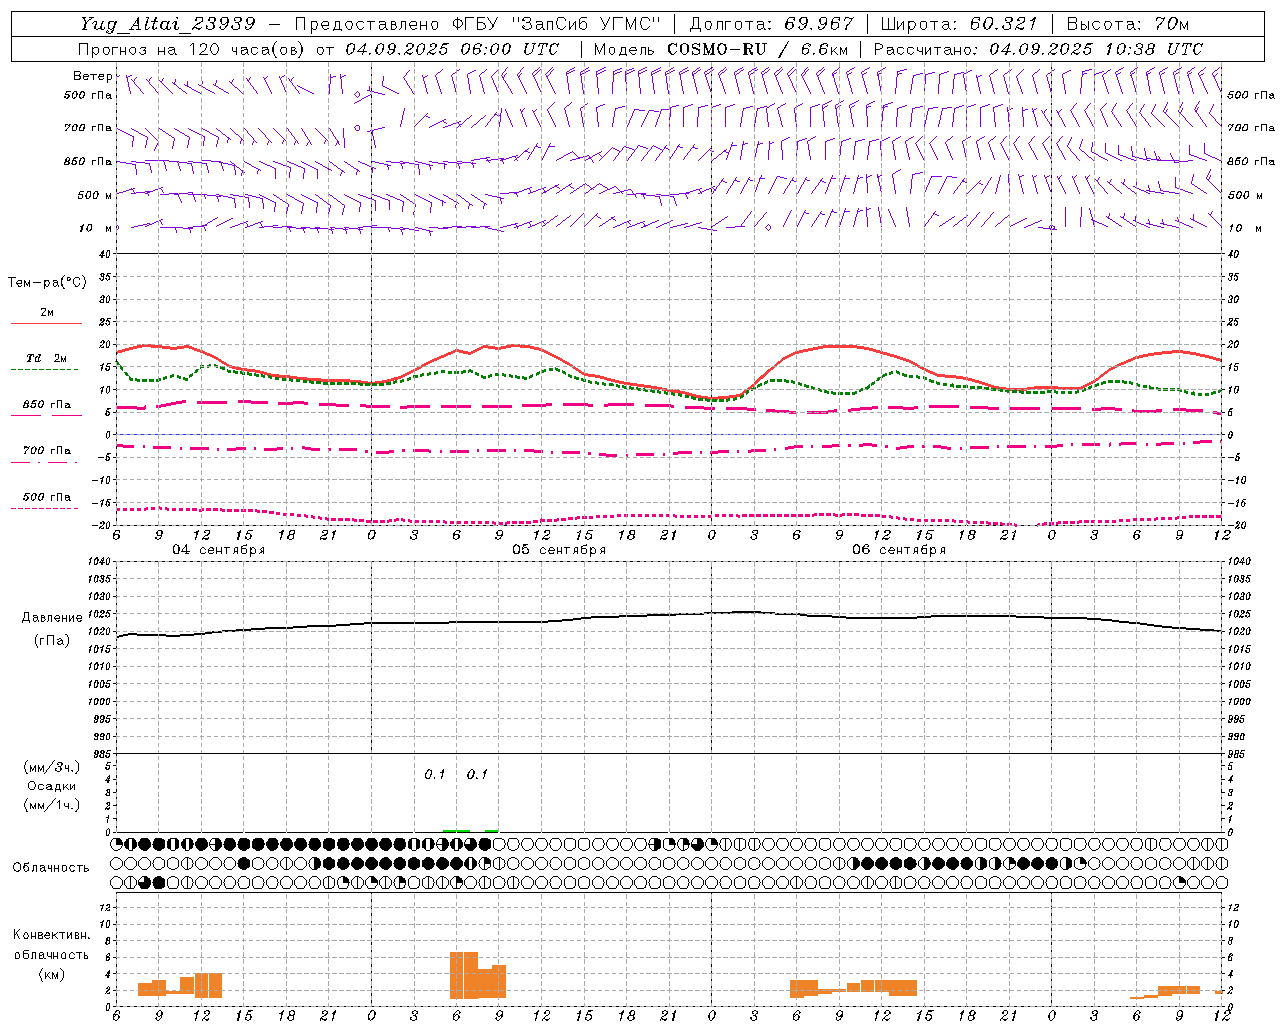Click the Конвективн. convective cloud label
The width and height of the screenshot is (1280, 1024).
(51, 935)
